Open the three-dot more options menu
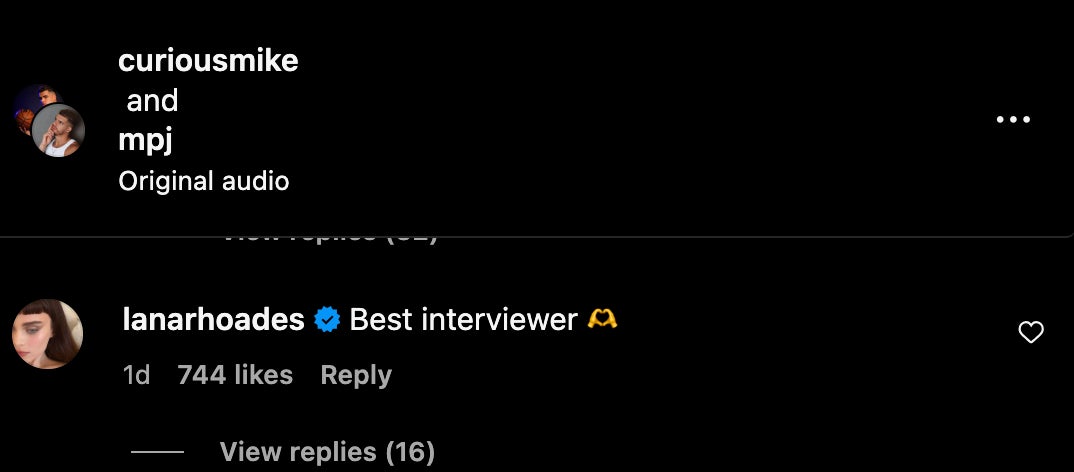 click(1013, 119)
